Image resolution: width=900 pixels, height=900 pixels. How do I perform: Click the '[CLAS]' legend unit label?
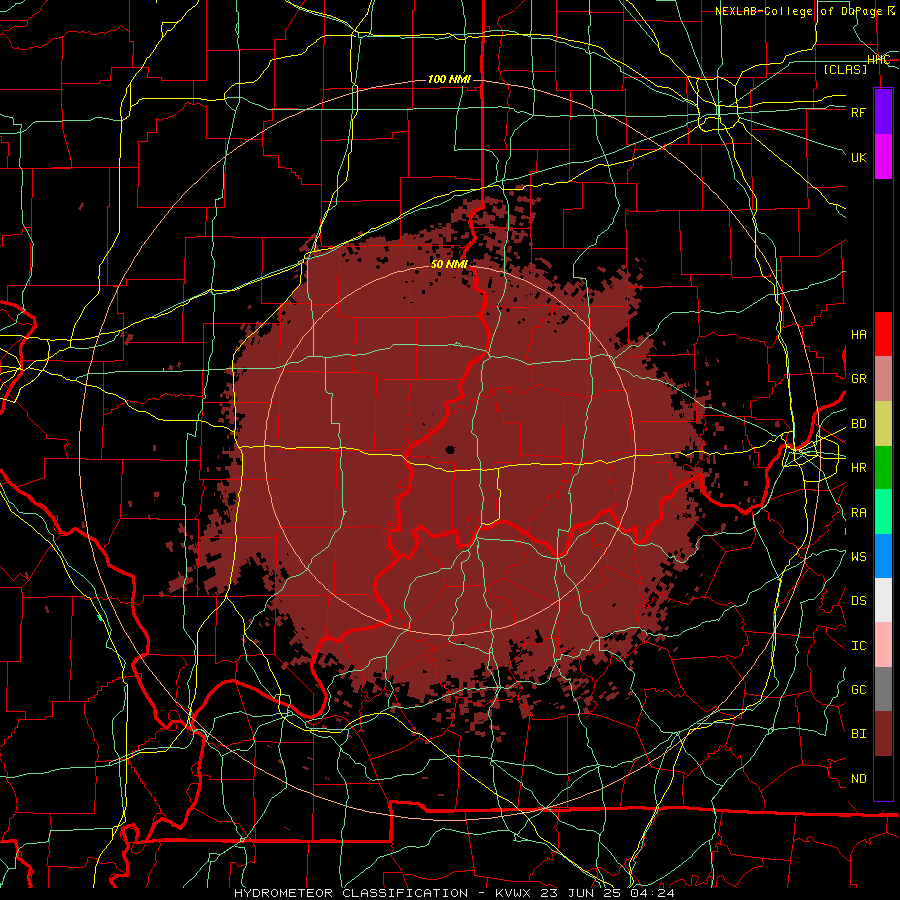[x=845, y=69]
